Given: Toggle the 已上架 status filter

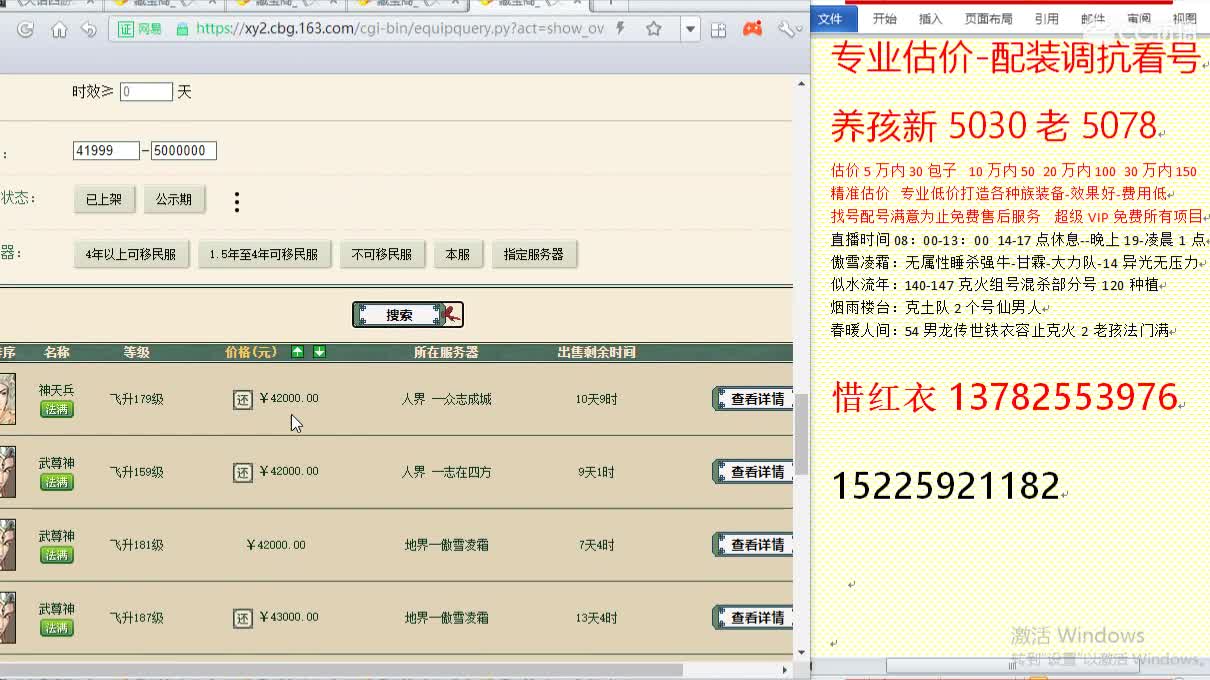Looking at the screenshot, I should pyautogui.click(x=104, y=199).
